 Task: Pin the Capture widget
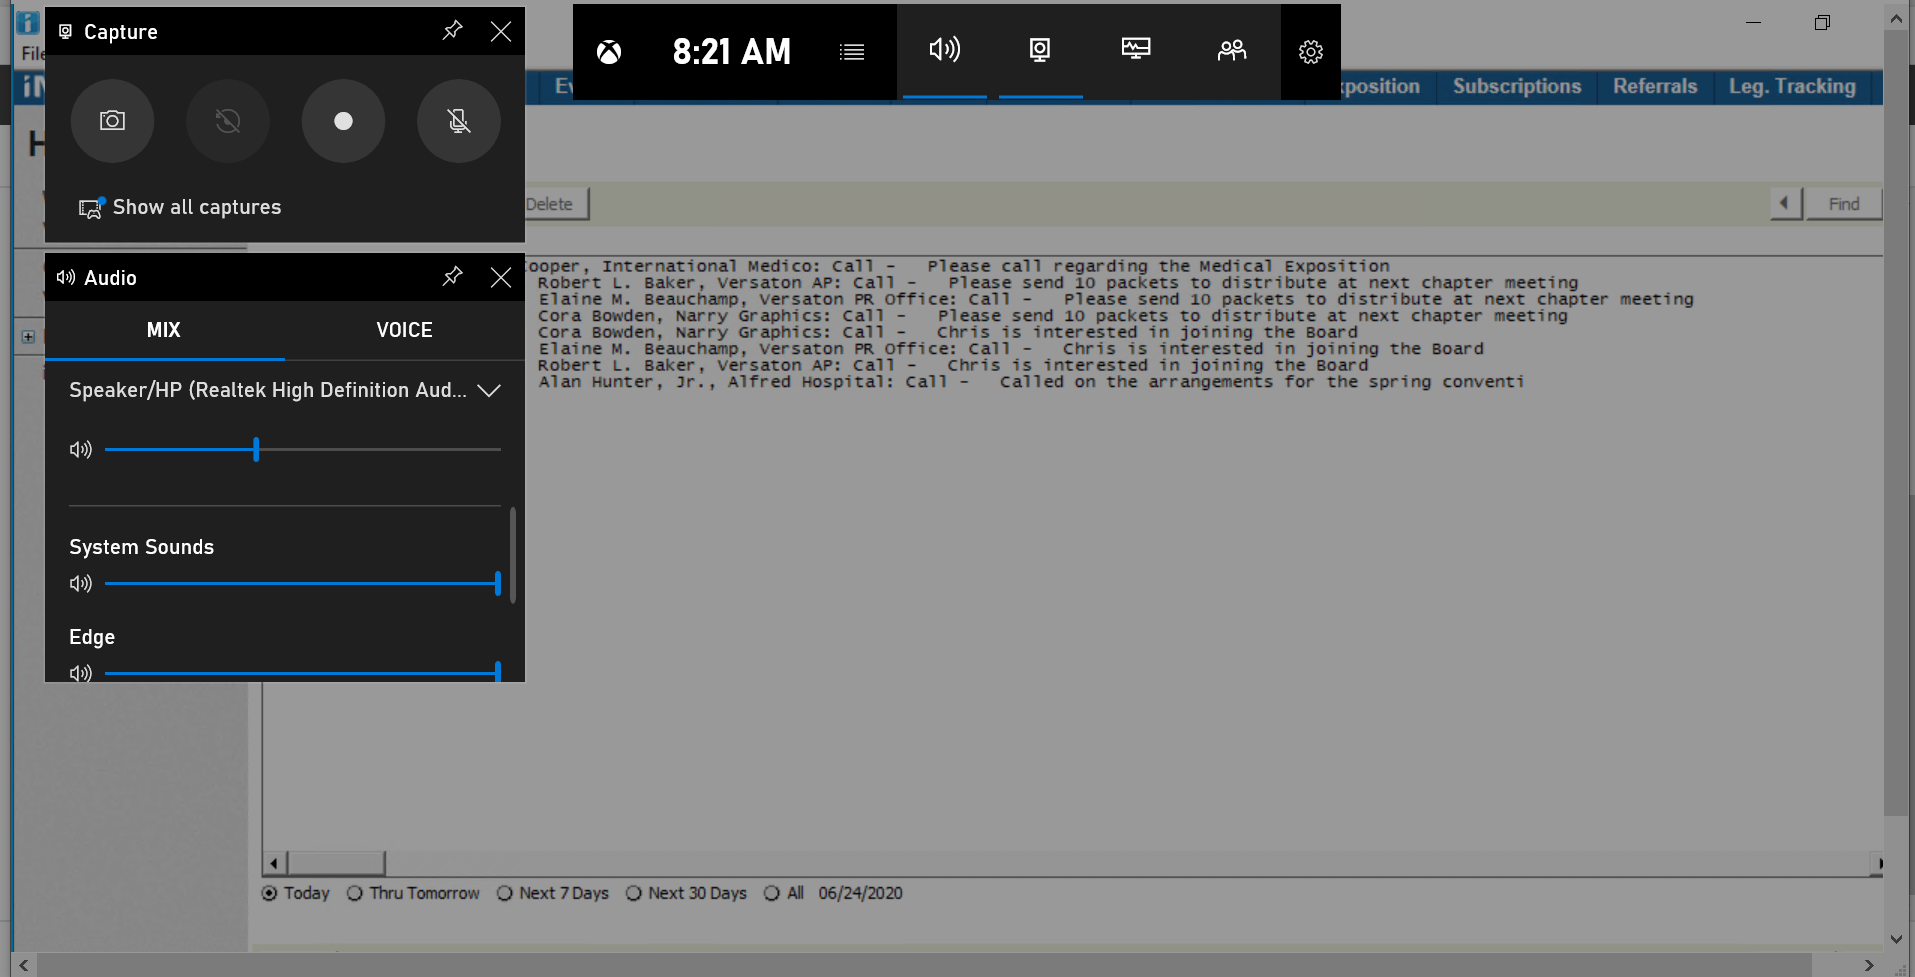pos(452,31)
